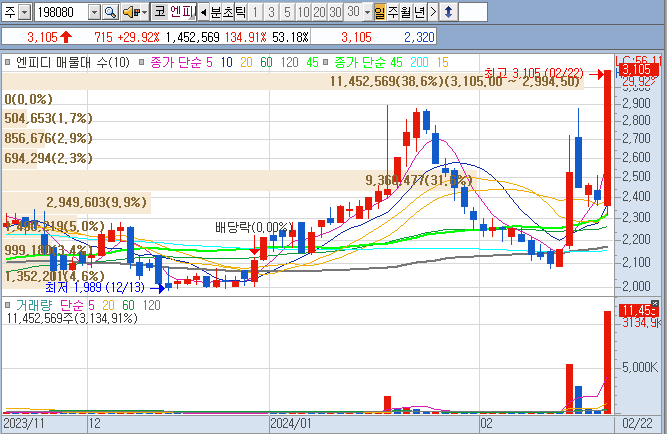Click the 134.91% value in the quote bar
The image size is (667, 434).
coord(245,37)
